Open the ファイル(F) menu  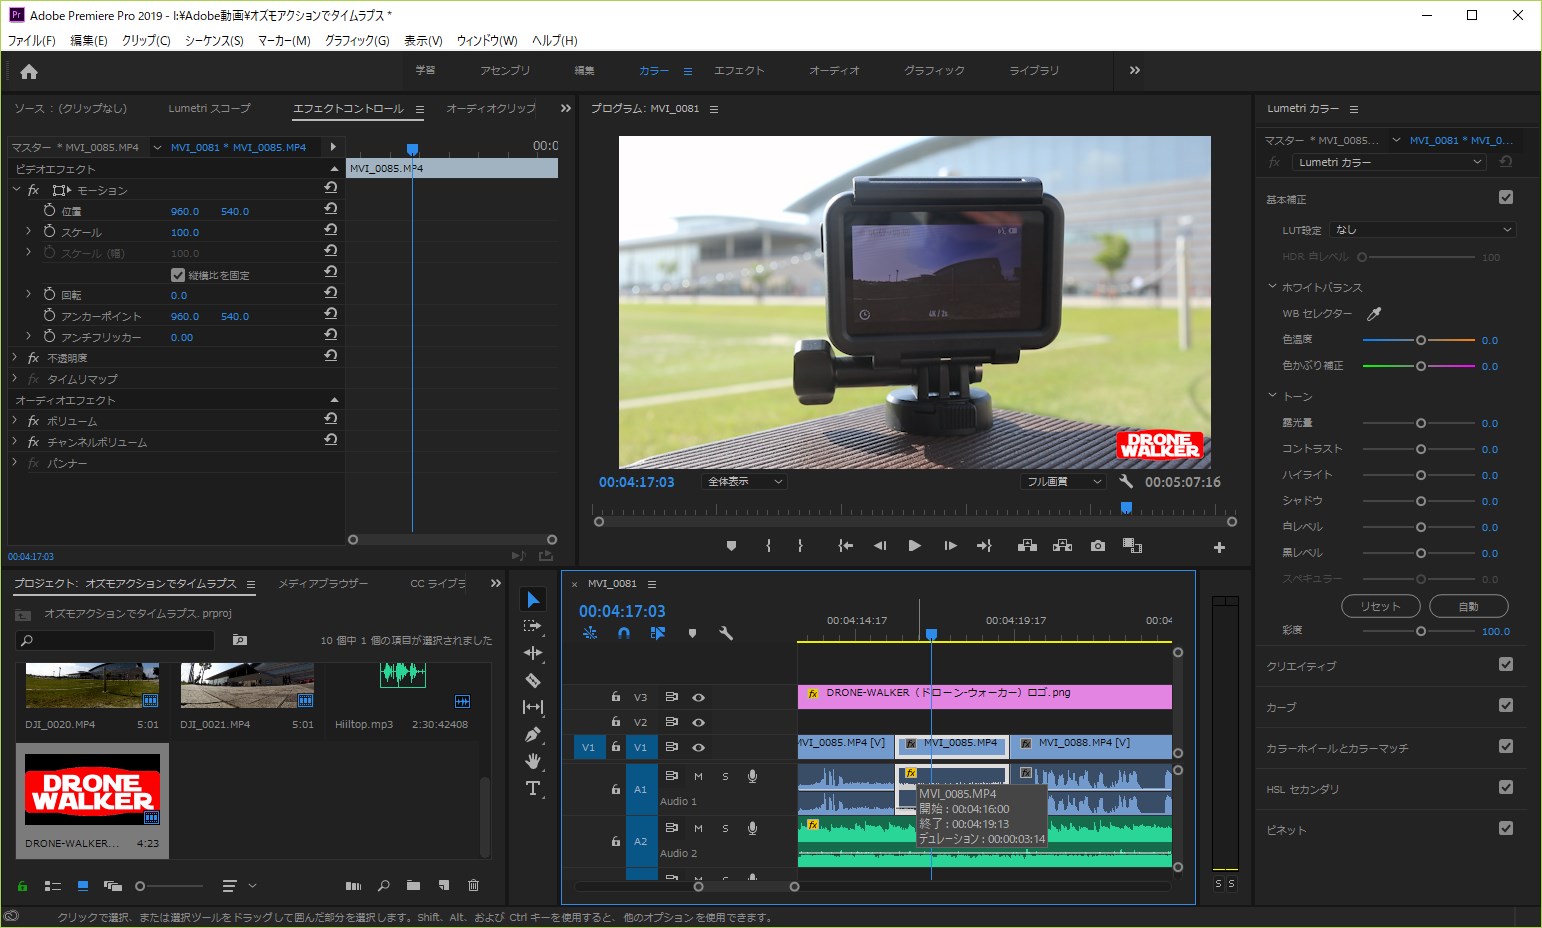tap(32, 40)
